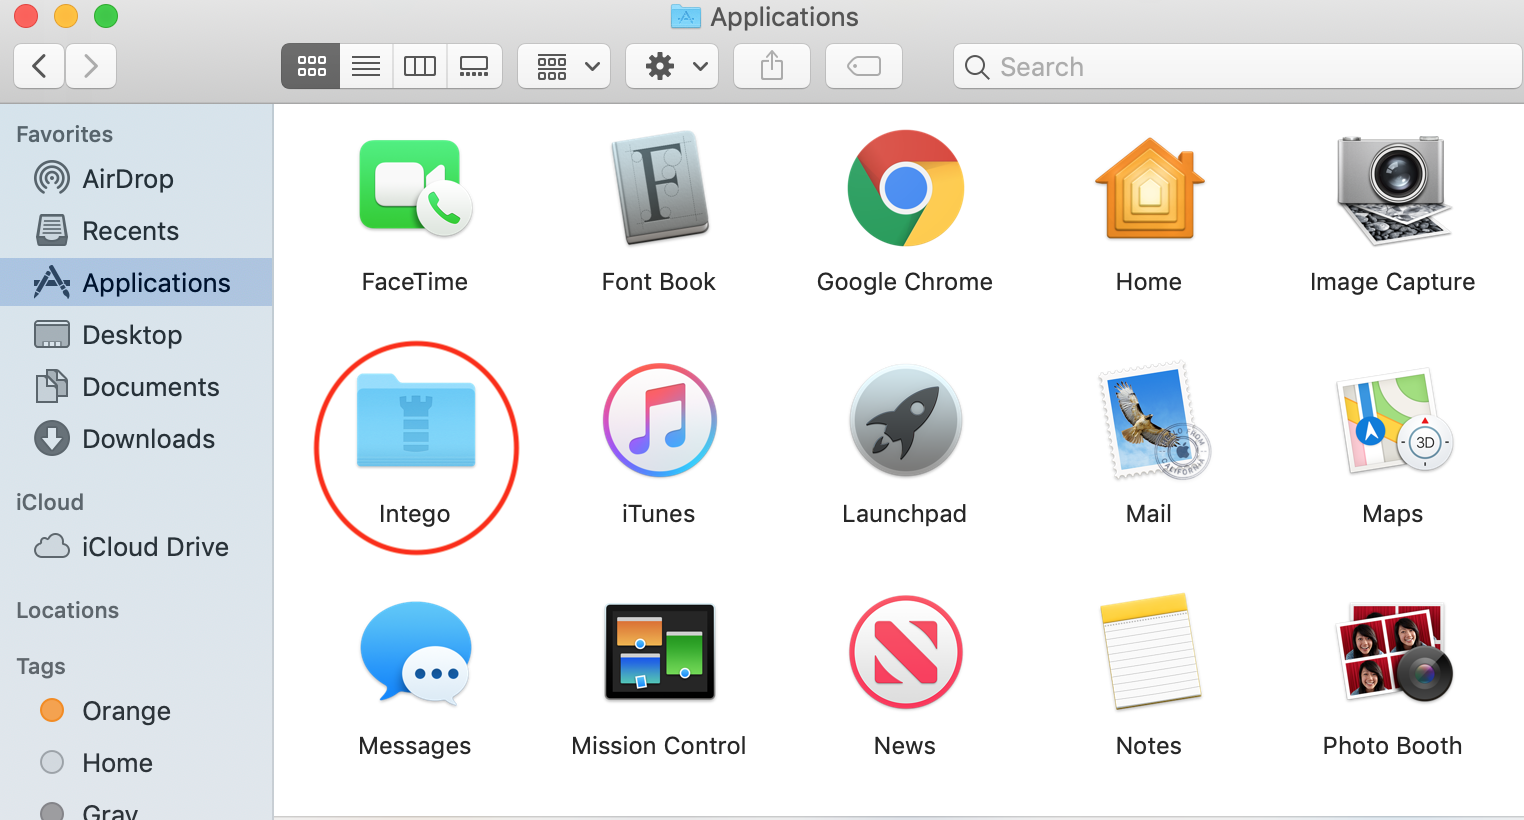Open iCloud Drive in the sidebar

(136, 546)
